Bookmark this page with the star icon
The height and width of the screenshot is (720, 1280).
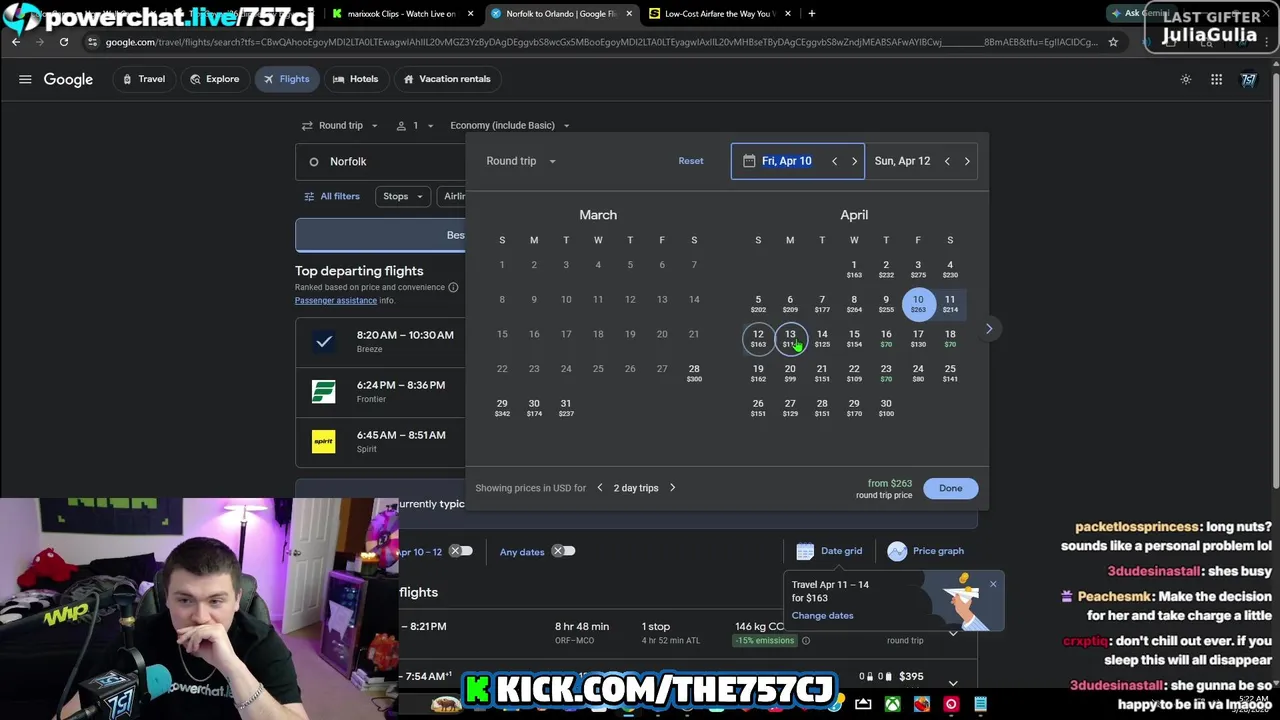tap(1114, 42)
